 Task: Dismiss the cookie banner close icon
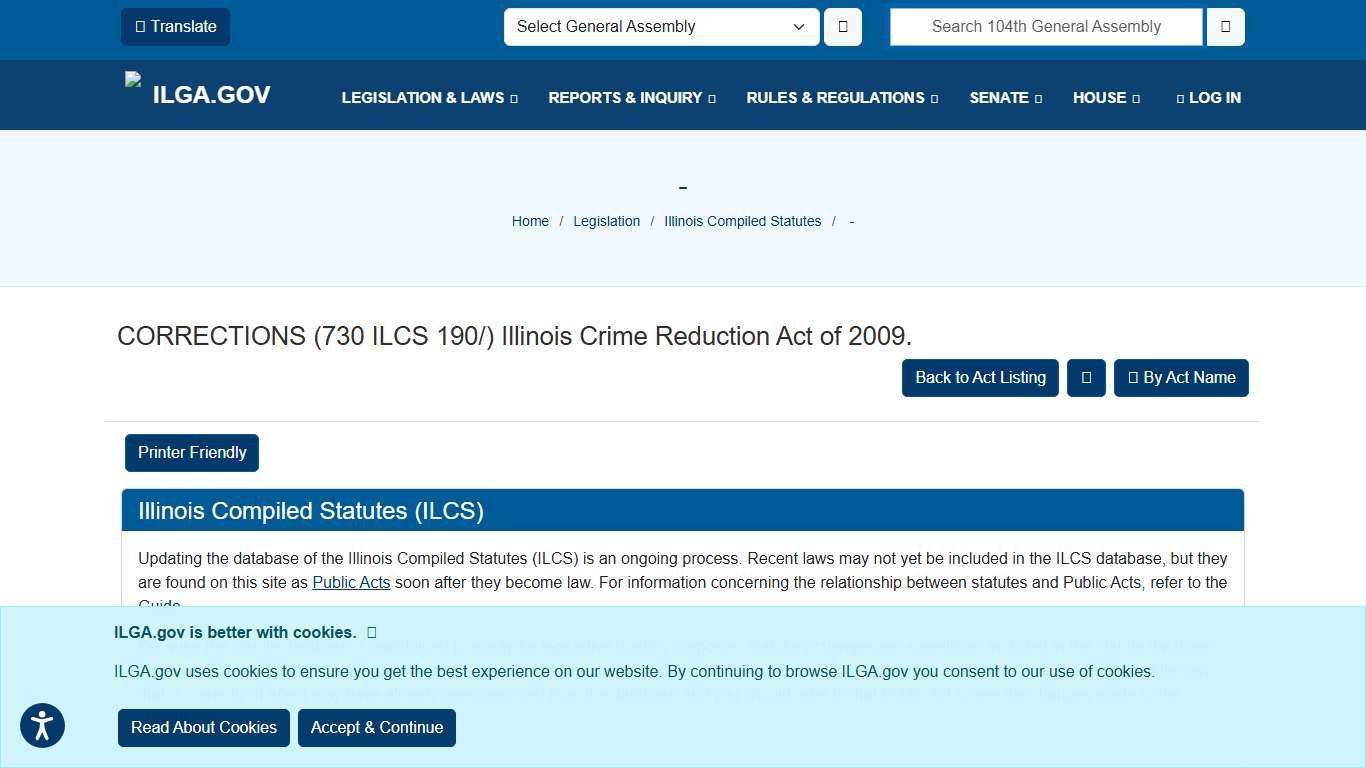pyautogui.click(x=372, y=632)
